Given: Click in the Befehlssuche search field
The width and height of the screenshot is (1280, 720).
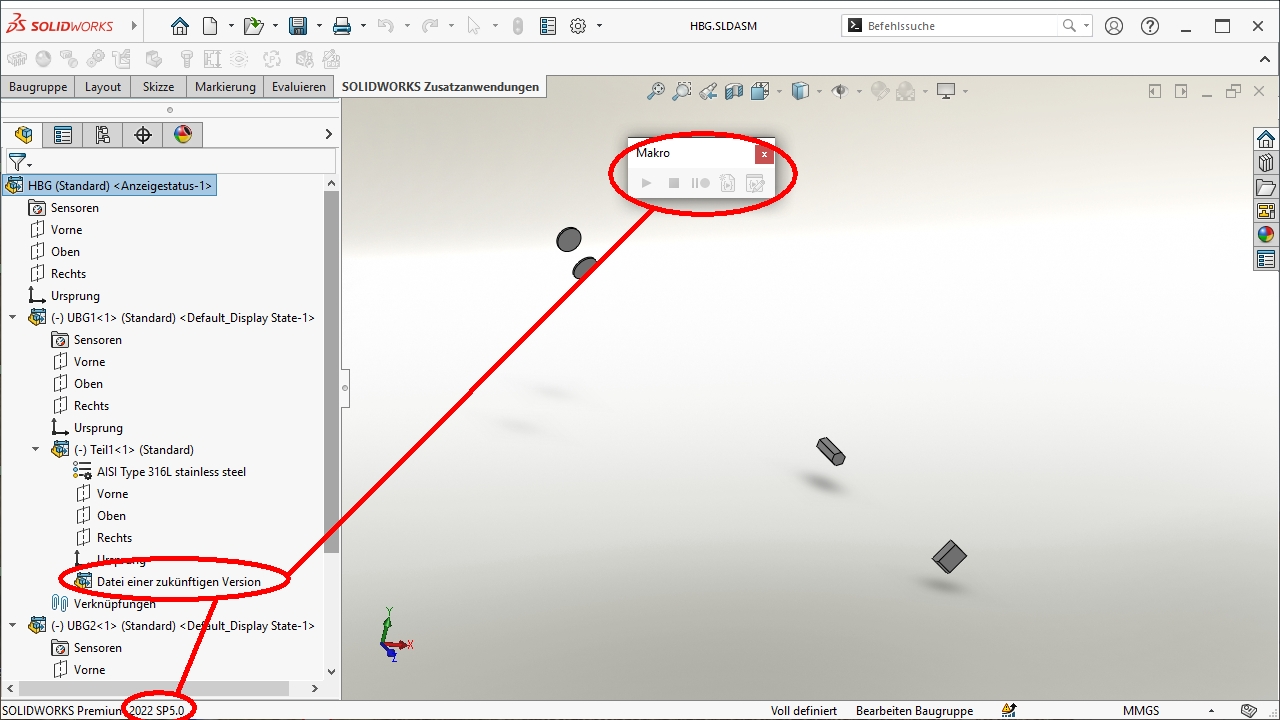Looking at the screenshot, I should (x=961, y=26).
